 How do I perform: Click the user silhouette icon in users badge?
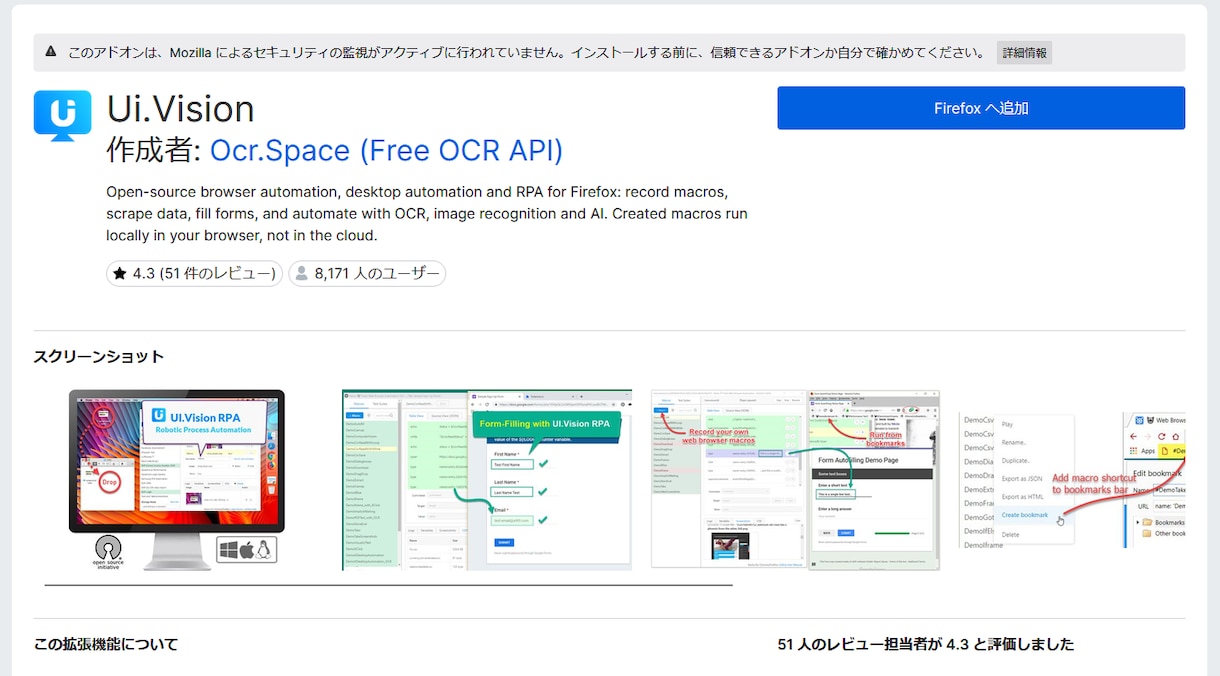click(302, 273)
